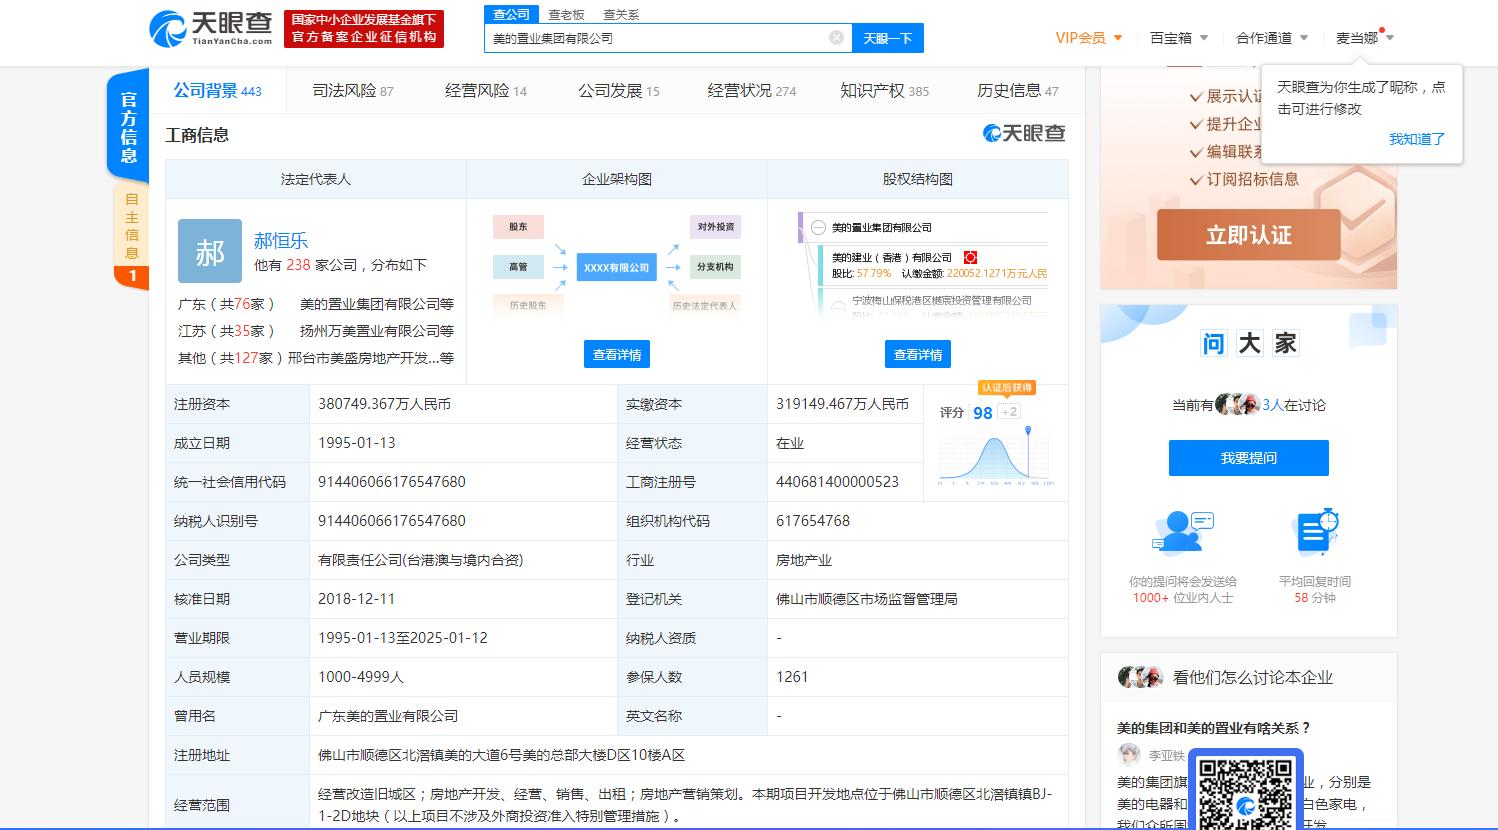Click former name 广东美的置业有限公司
Screen dimensions: 1498x830
click(x=388, y=716)
